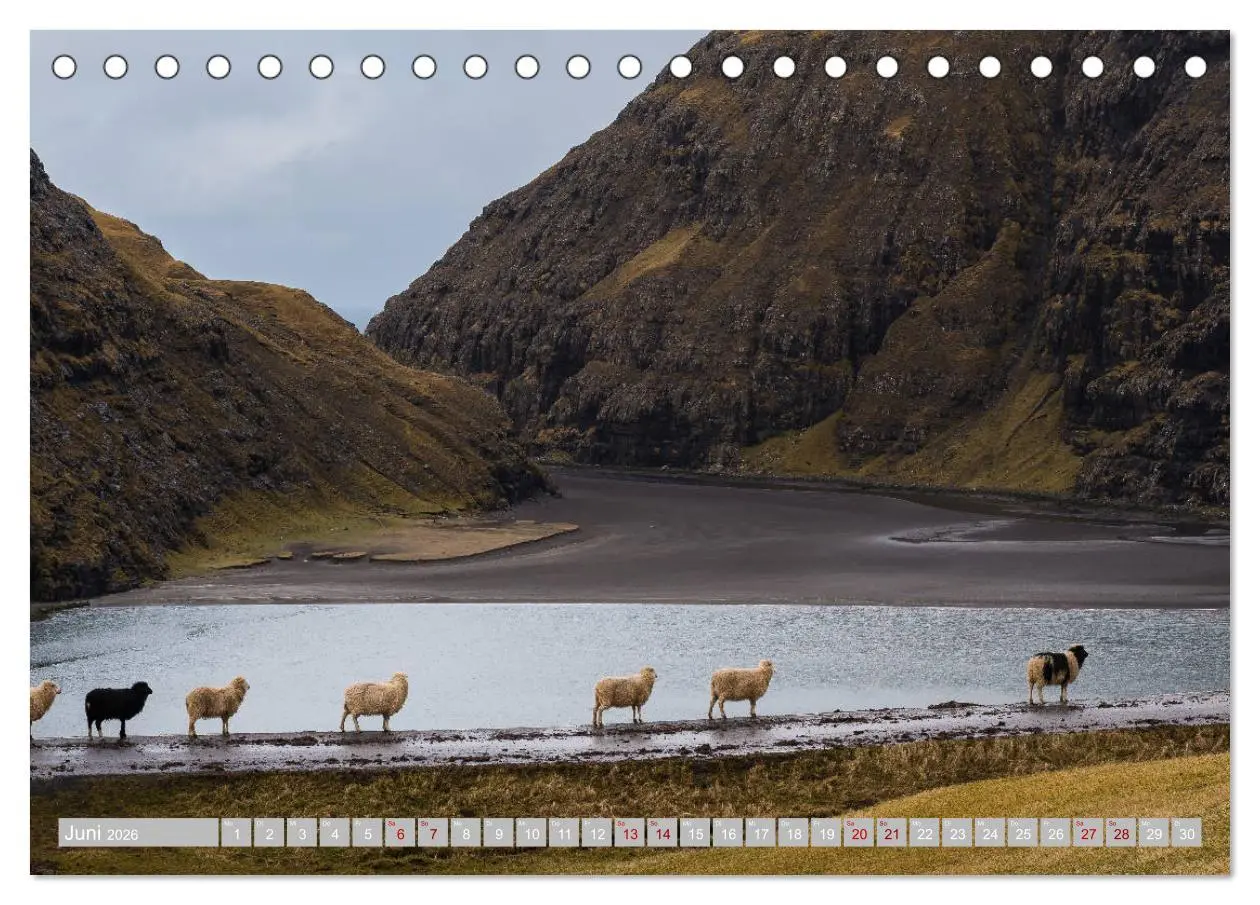Click the black sheep in the photo
The width and height of the screenshot is (1260, 905).
pyautogui.click(x=118, y=709)
